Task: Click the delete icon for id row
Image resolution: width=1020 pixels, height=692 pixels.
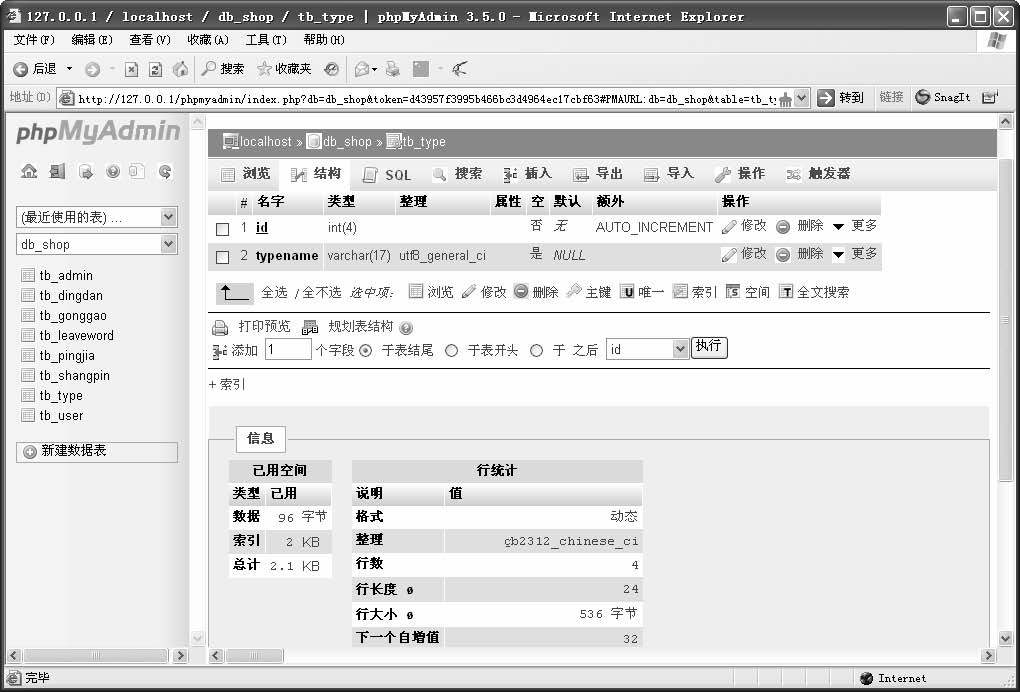Action: 783,226
